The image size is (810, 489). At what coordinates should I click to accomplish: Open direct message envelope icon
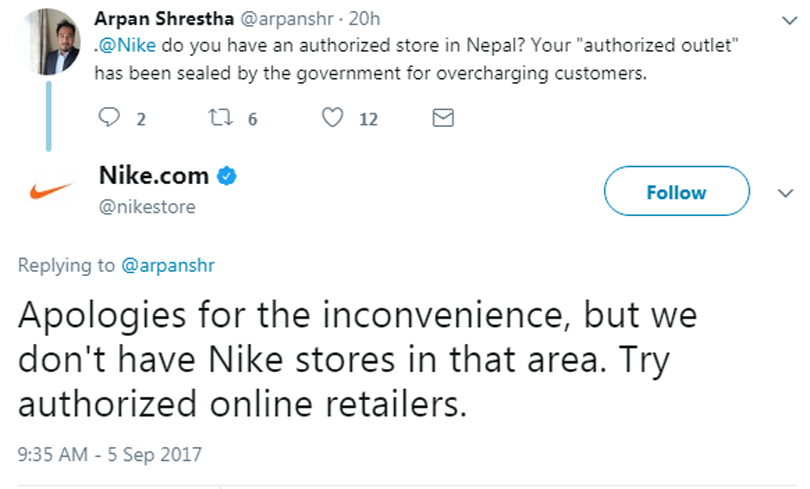coord(442,119)
